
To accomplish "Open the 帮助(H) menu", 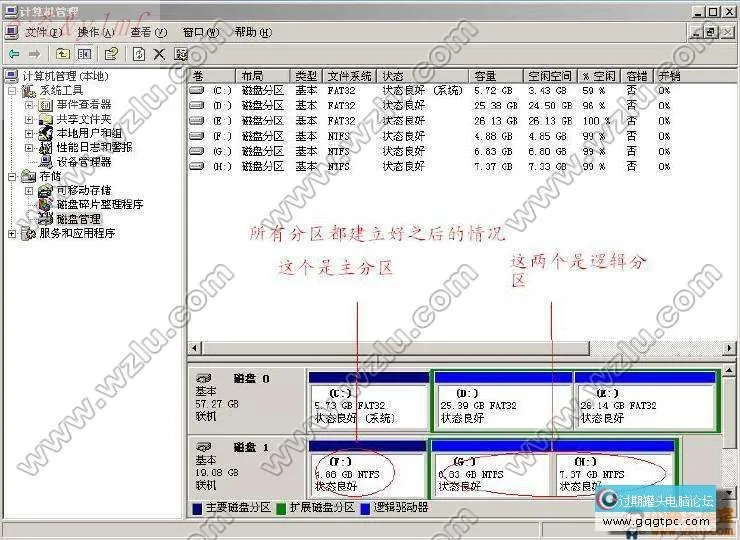I will [x=253, y=32].
